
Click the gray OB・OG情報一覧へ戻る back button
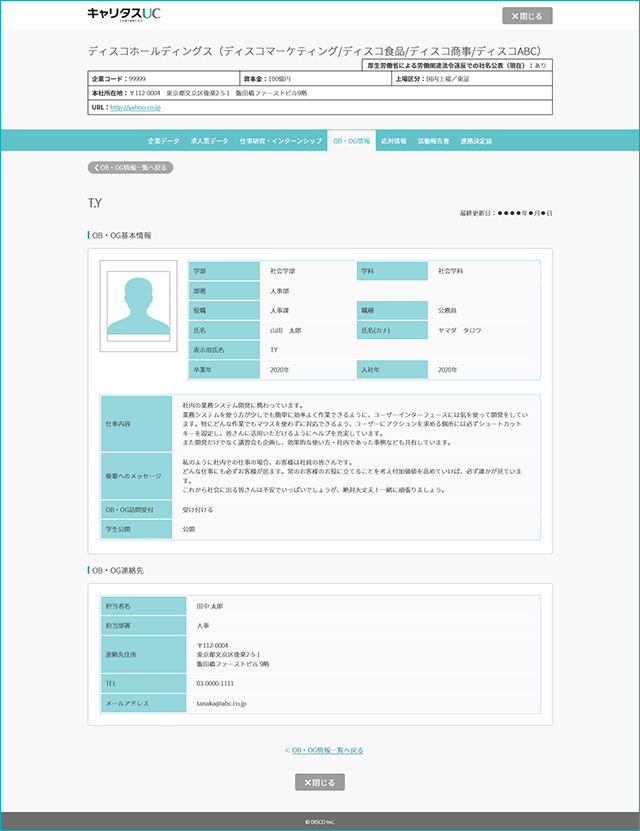[x=130, y=167]
